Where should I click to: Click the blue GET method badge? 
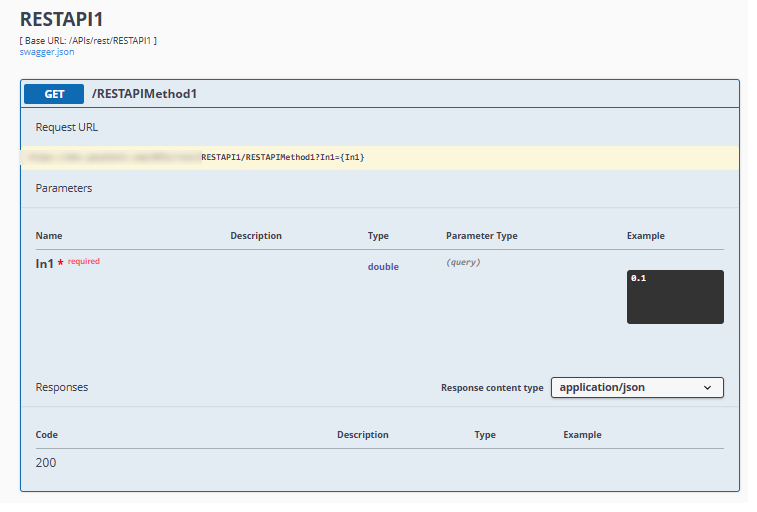tap(54, 94)
